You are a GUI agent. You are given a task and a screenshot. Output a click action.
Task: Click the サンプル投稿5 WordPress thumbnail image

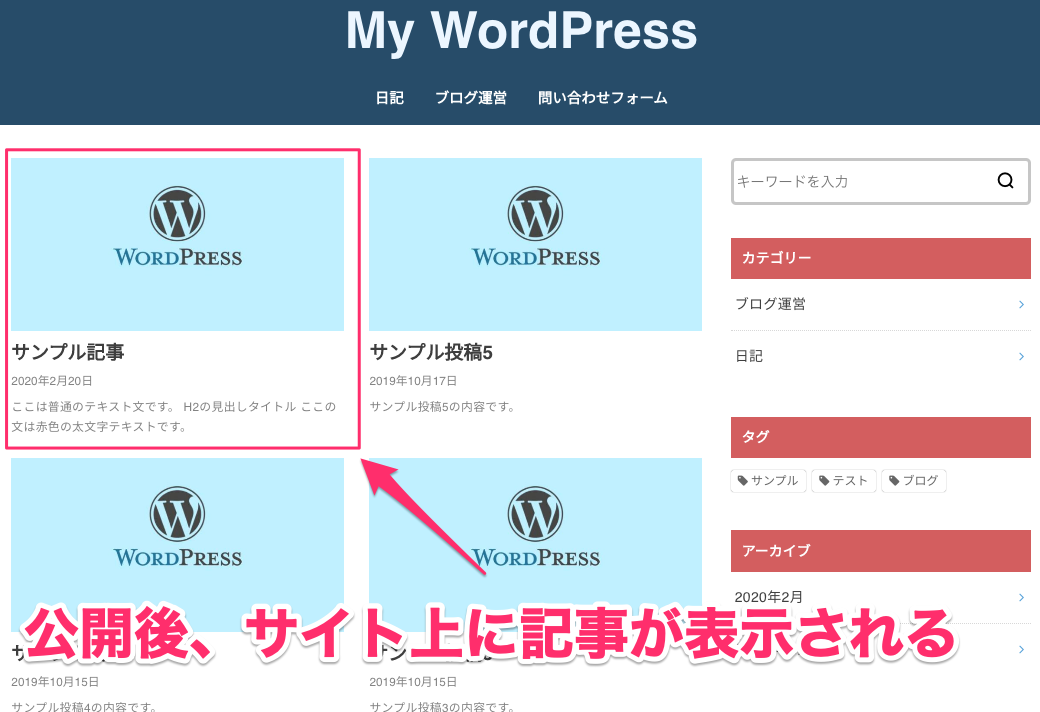pos(535,244)
